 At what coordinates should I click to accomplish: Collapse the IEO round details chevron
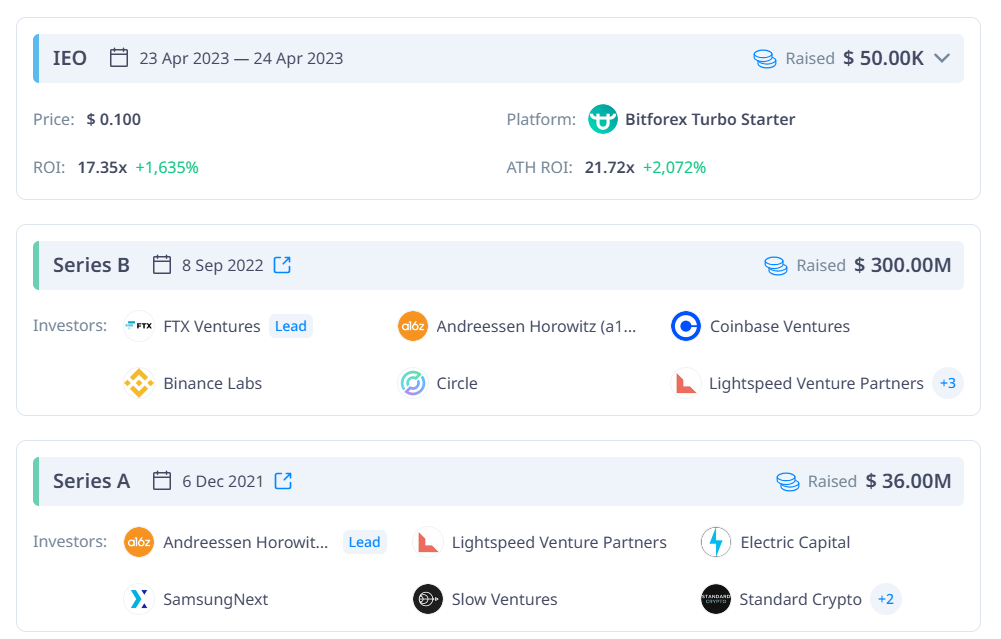942,58
